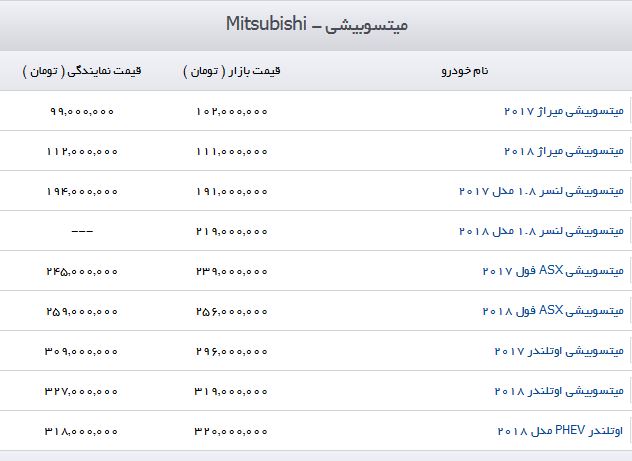Select the 259,000,000 dealer price cell
This screenshot has height=461, width=632.
tap(82, 311)
